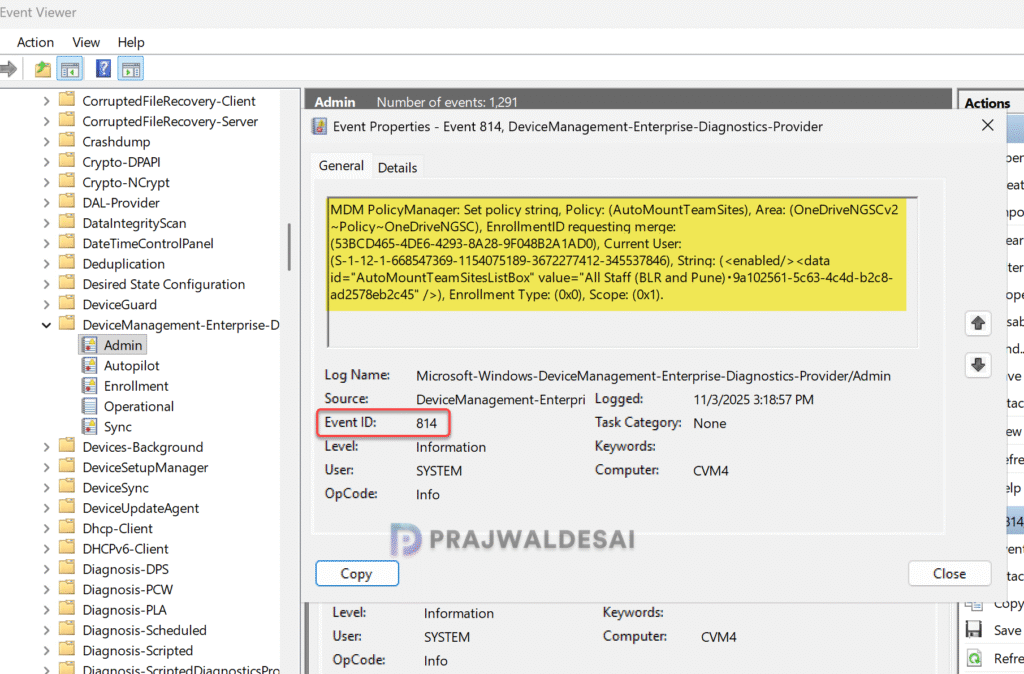Expand the DAL-Provider node
The image size is (1024, 674).
click(46, 202)
